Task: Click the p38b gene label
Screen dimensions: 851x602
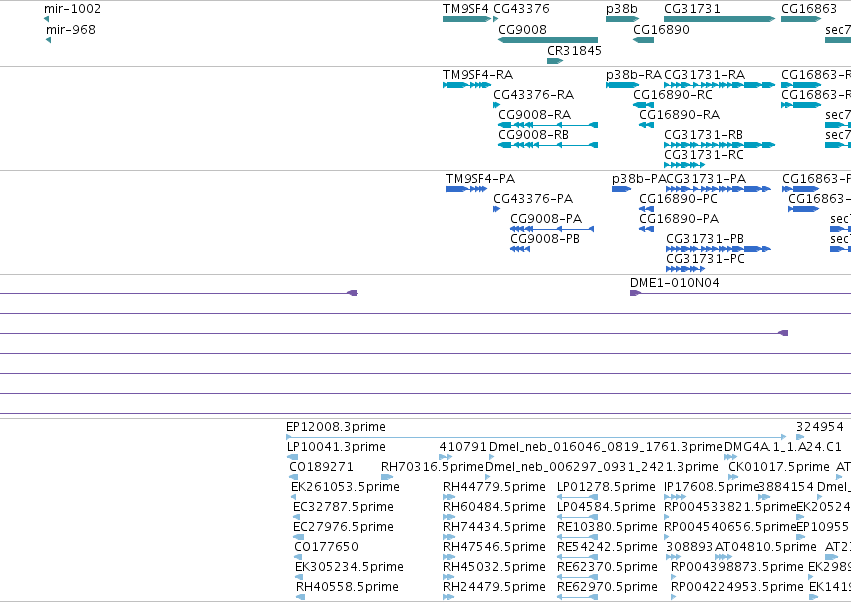Action: click(622, 9)
